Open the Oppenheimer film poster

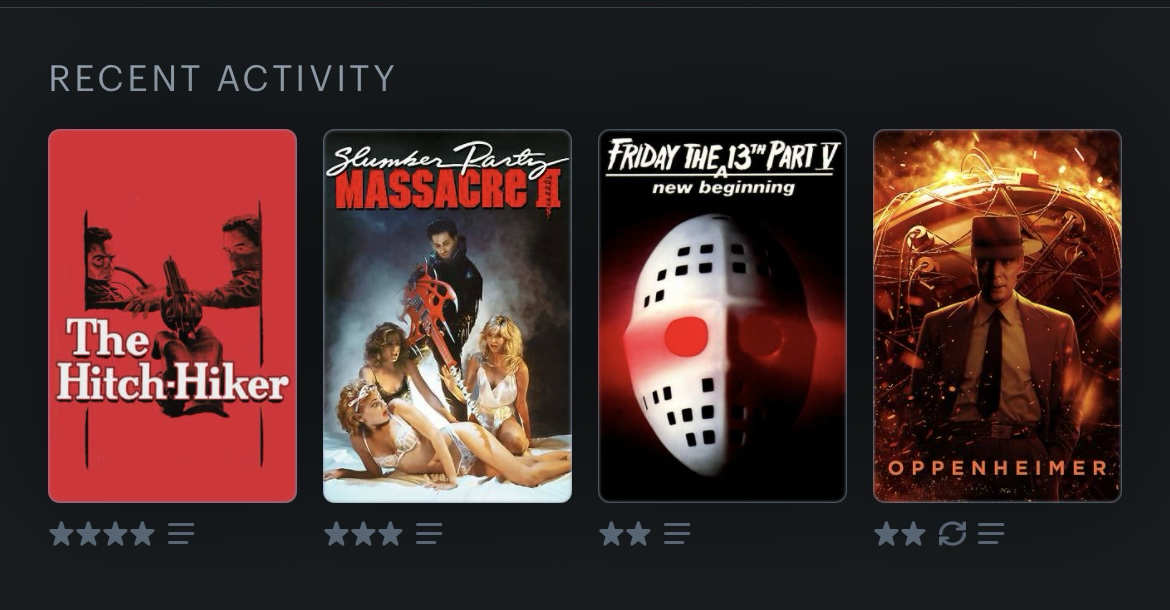[997, 316]
